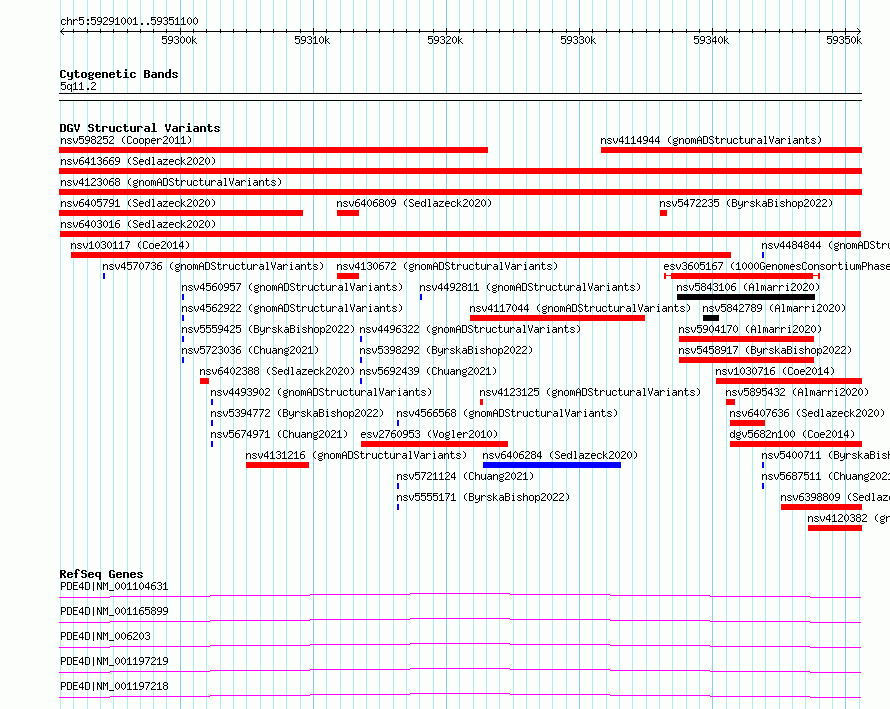Select the esv2760953 (Vogler2010) label
Viewport: 890px width, 709px height.
429,434
